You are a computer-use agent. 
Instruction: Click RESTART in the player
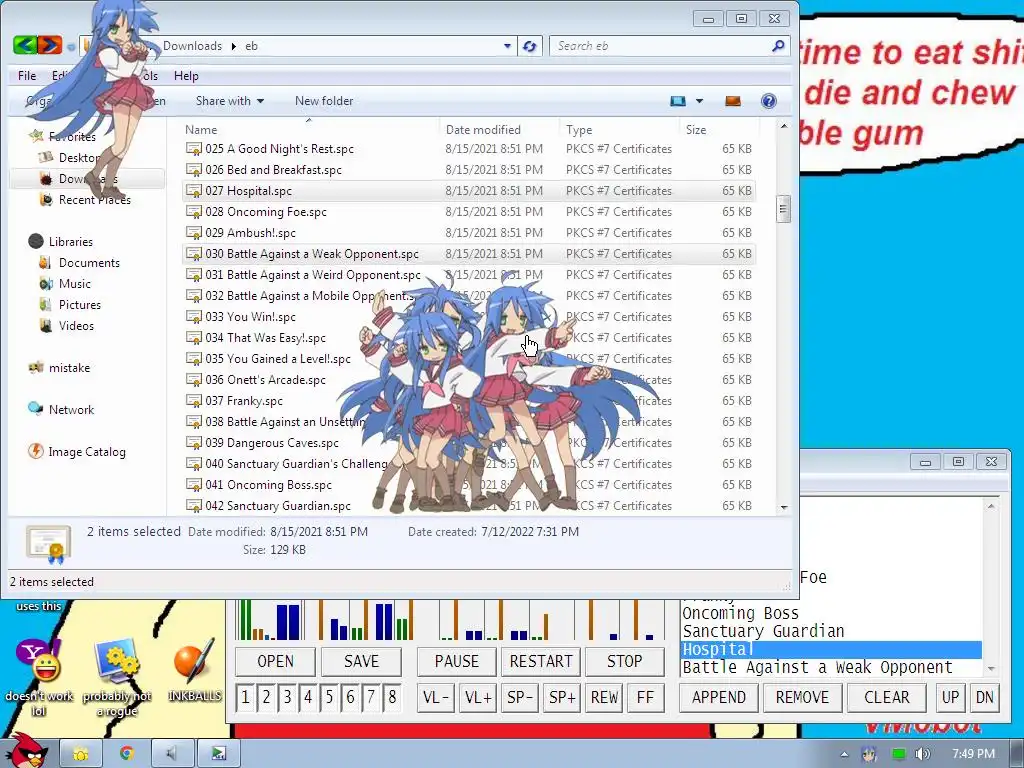click(x=541, y=662)
